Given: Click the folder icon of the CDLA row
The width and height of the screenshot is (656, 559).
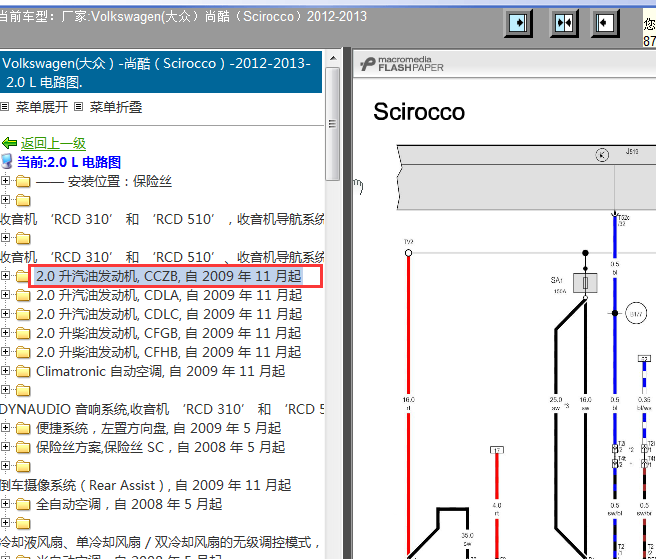Looking at the screenshot, I should click(23, 295).
